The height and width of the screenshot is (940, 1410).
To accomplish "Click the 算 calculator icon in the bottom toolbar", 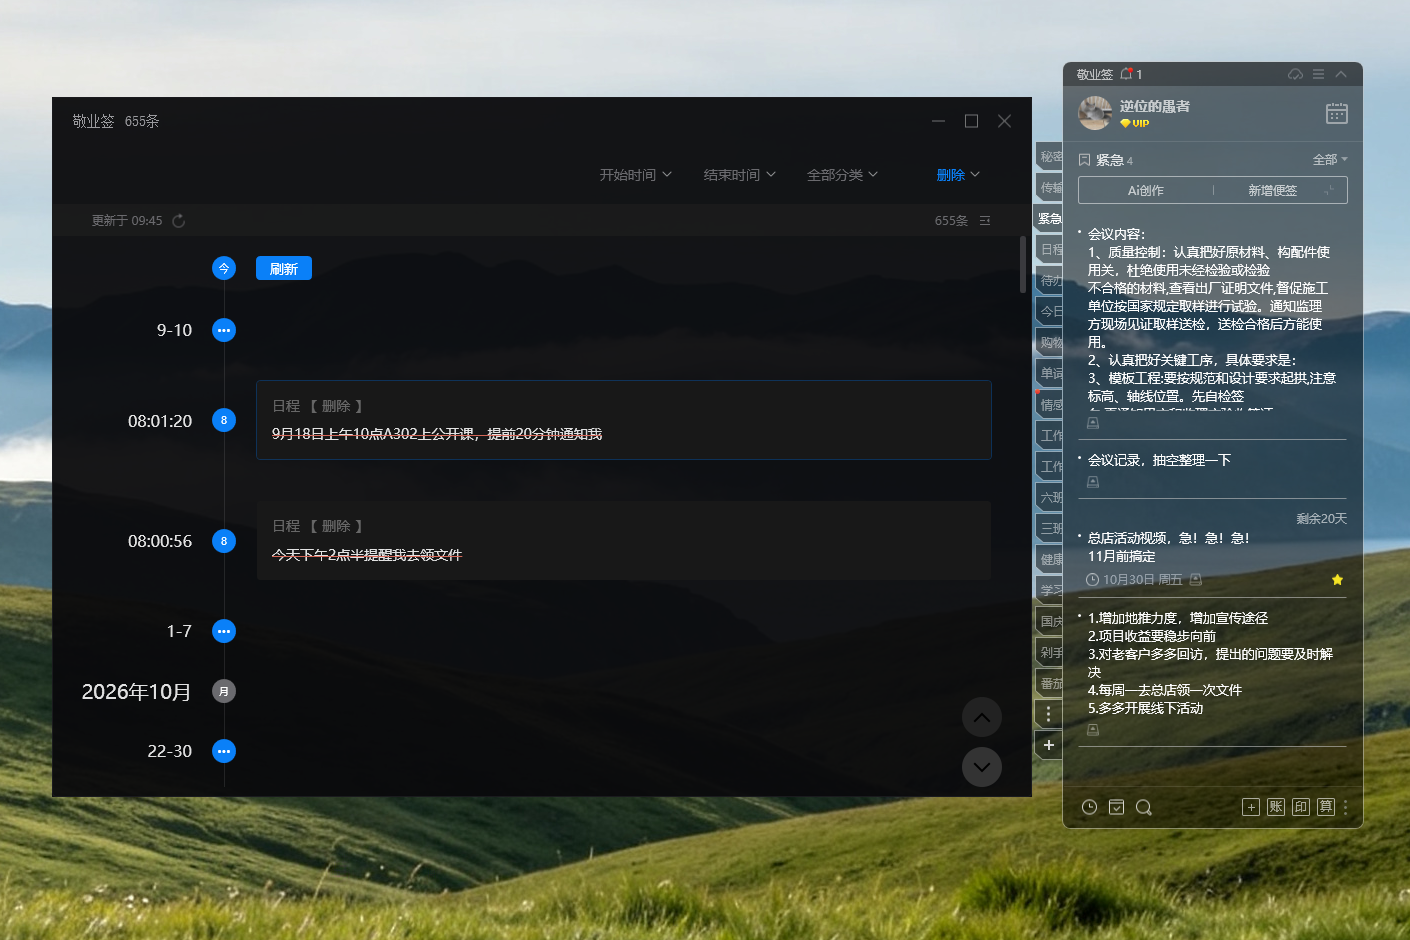I will click(x=1326, y=807).
